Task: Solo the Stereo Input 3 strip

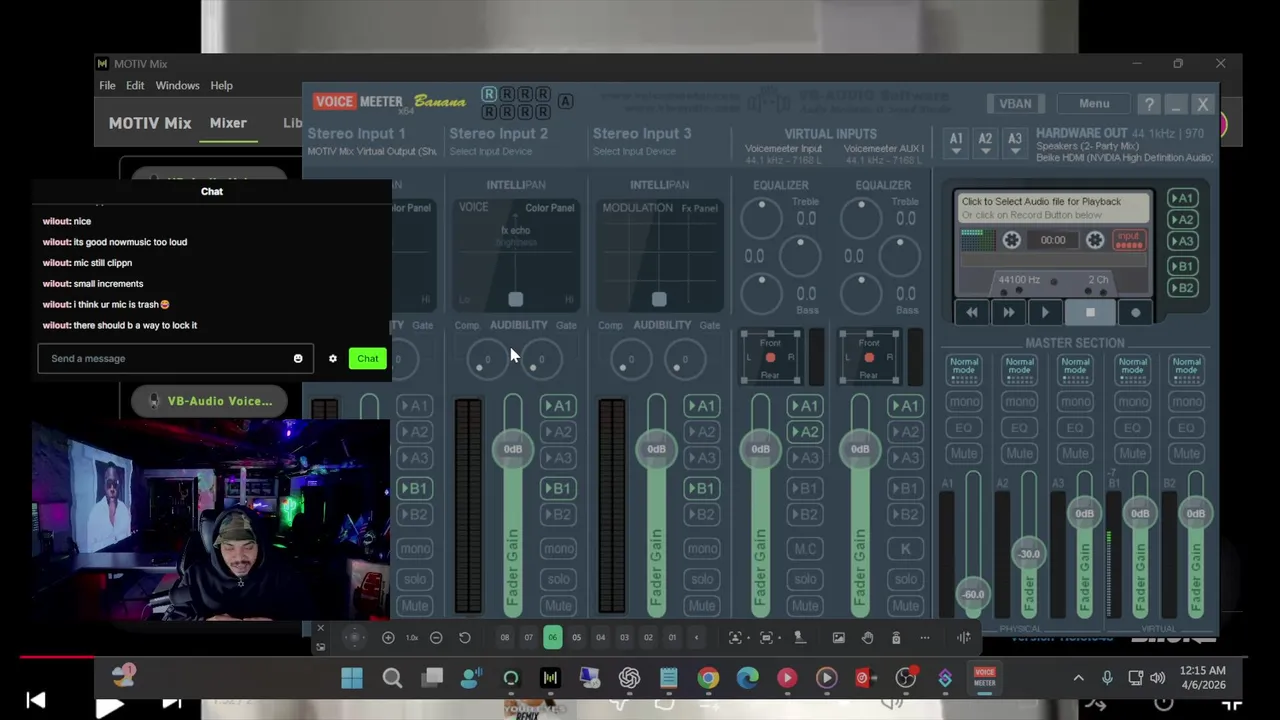Action: [702, 579]
